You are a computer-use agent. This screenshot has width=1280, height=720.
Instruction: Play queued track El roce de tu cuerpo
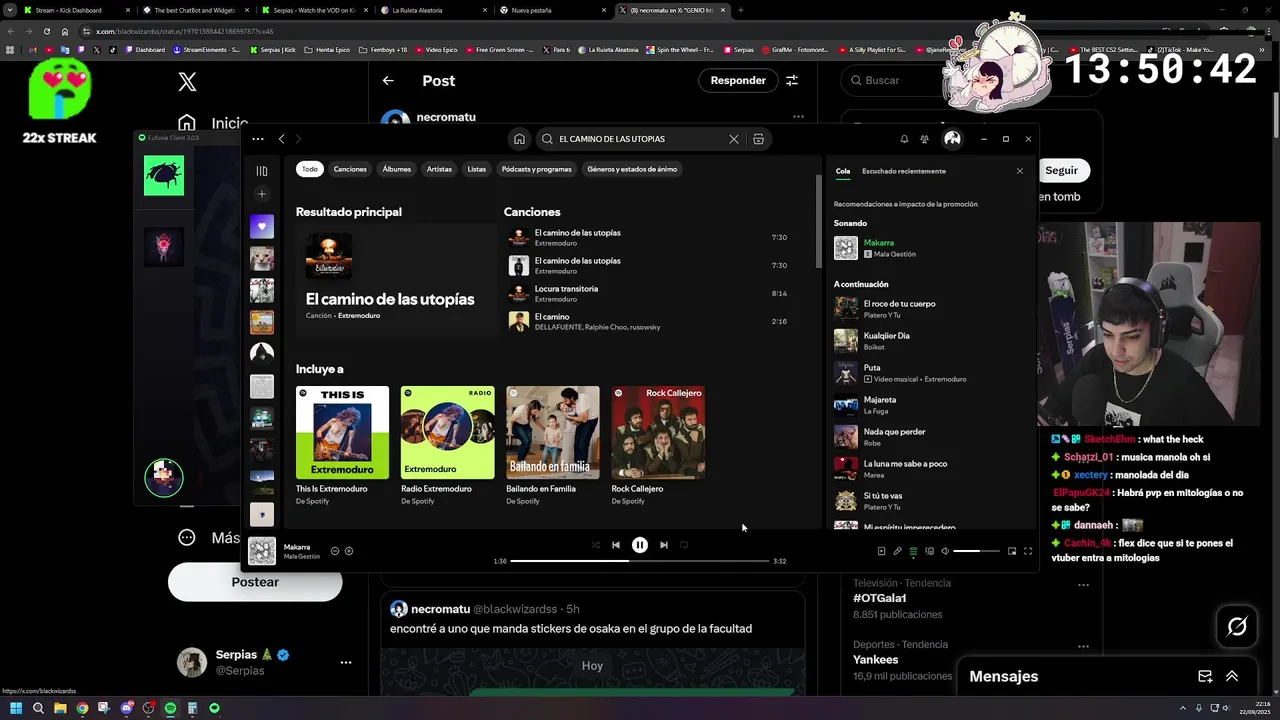(x=930, y=308)
